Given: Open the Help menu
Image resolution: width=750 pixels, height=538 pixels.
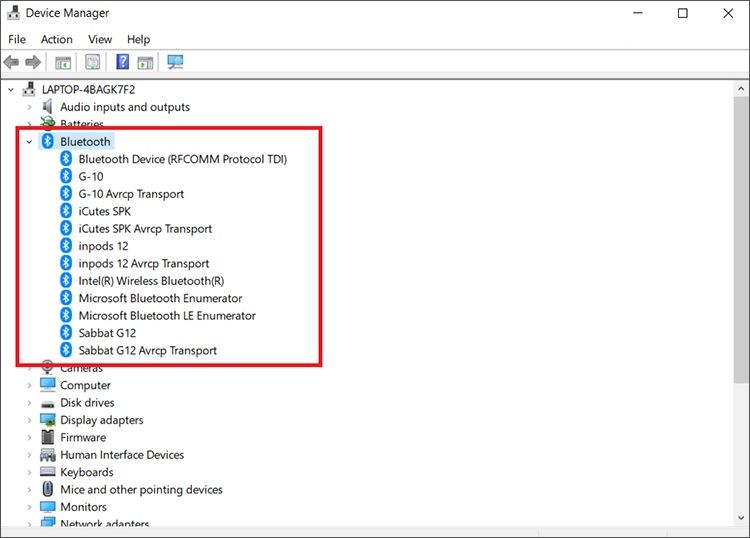Looking at the screenshot, I should [x=138, y=39].
